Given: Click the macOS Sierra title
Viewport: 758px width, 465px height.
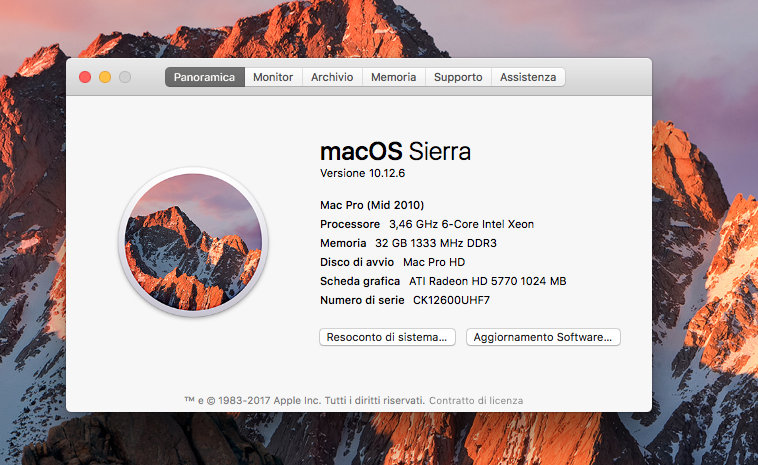Looking at the screenshot, I should 395,152.
